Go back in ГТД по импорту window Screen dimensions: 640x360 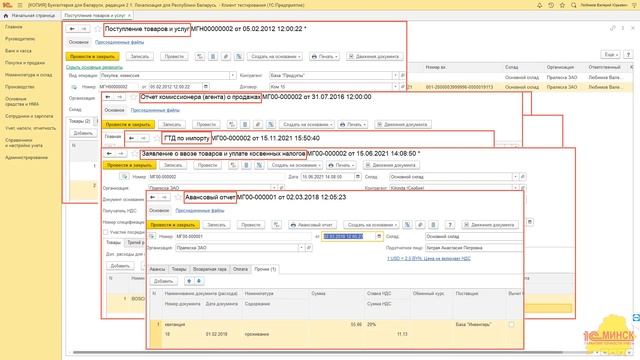click(x=131, y=138)
